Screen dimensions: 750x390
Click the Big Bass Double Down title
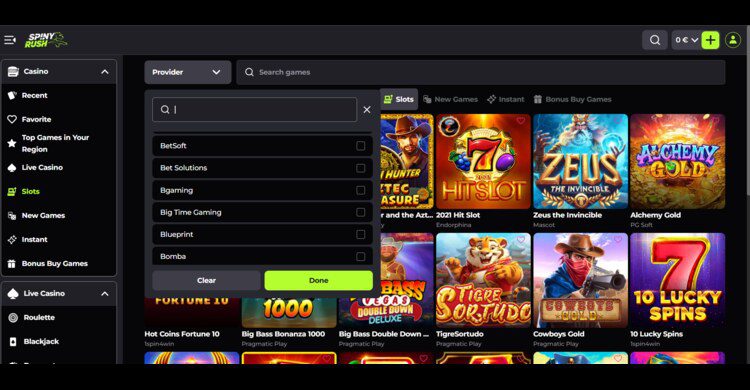tap(384, 334)
